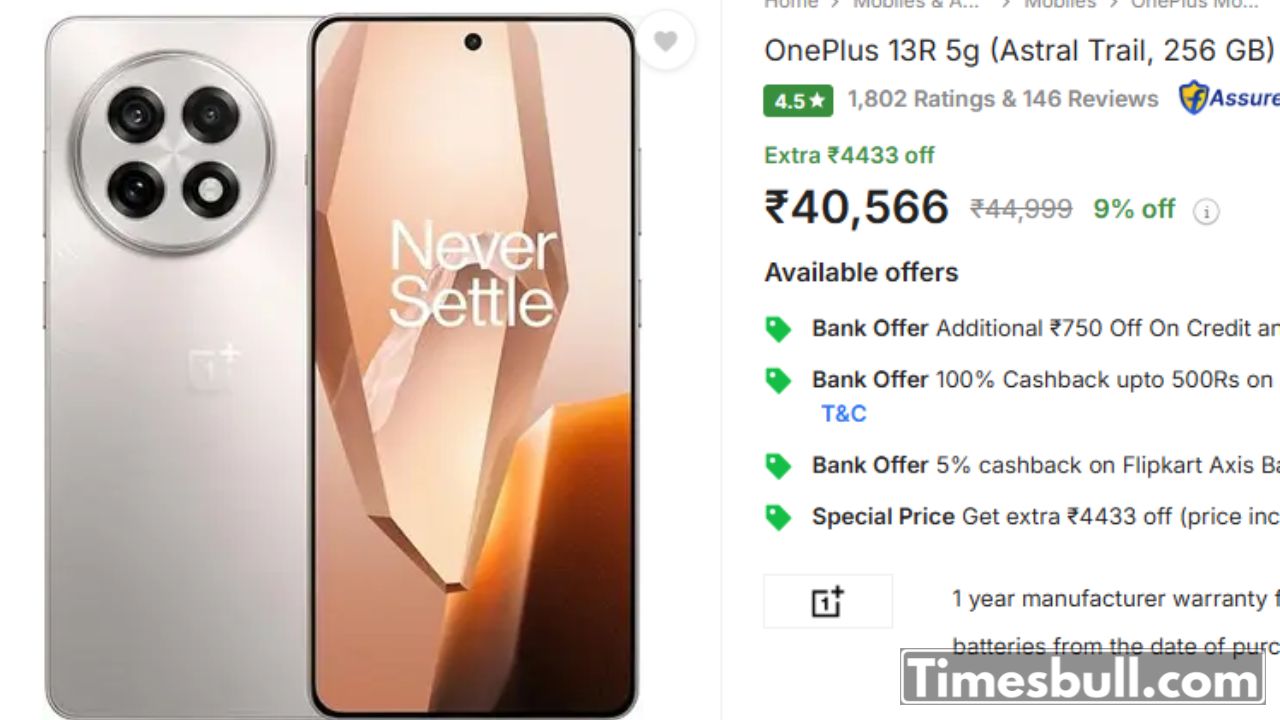
Task: Go to Home breadcrumb
Action: [791, 4]
